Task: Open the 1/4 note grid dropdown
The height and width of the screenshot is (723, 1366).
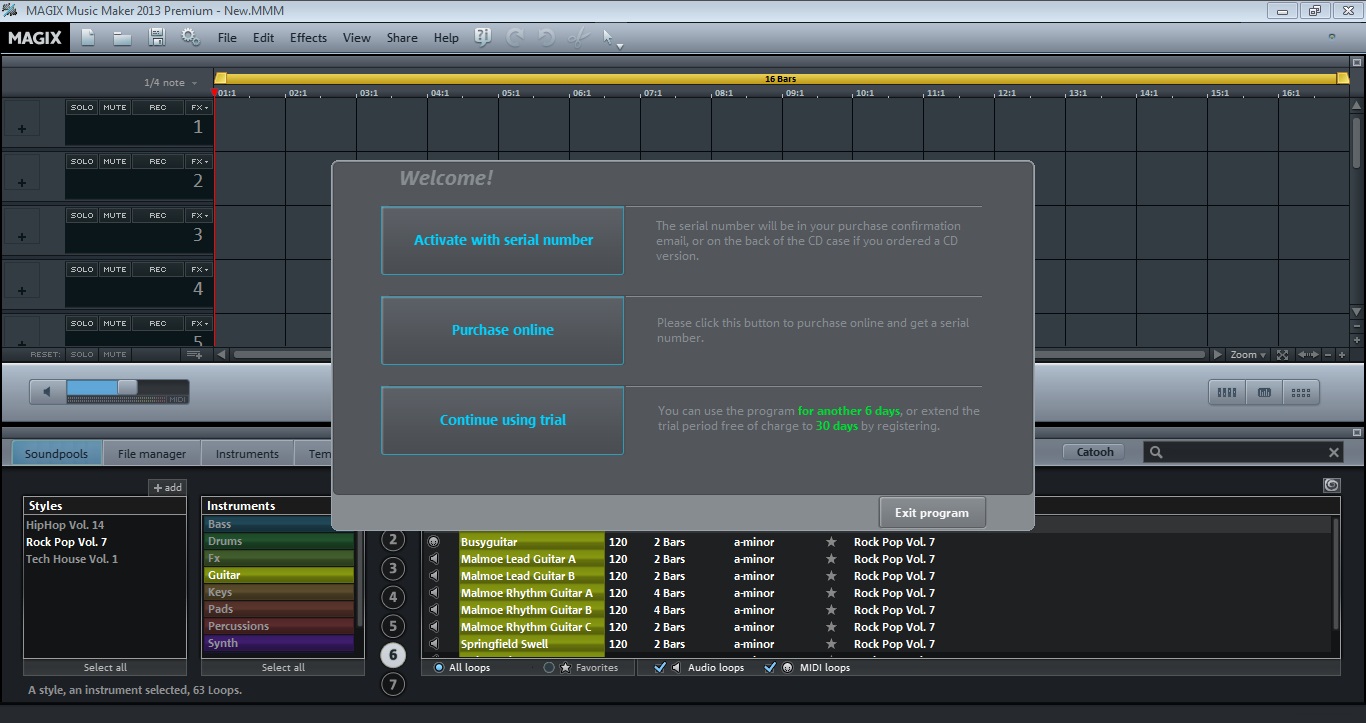Action: click(170, 83)
